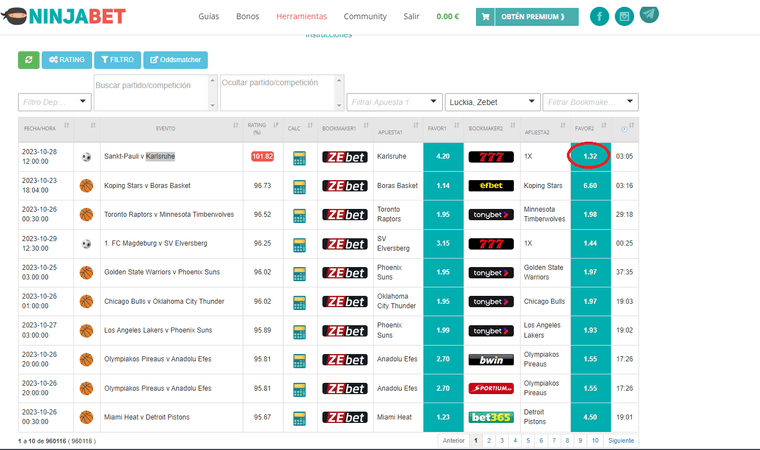
Task: Click the 6.60 odds for Koping Stars
Action: click(x=590, y=185)
